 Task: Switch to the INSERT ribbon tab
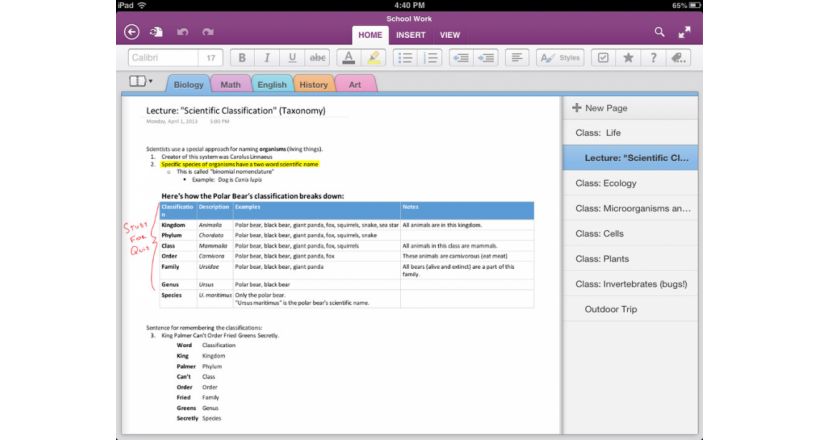[x=411, y=35]
